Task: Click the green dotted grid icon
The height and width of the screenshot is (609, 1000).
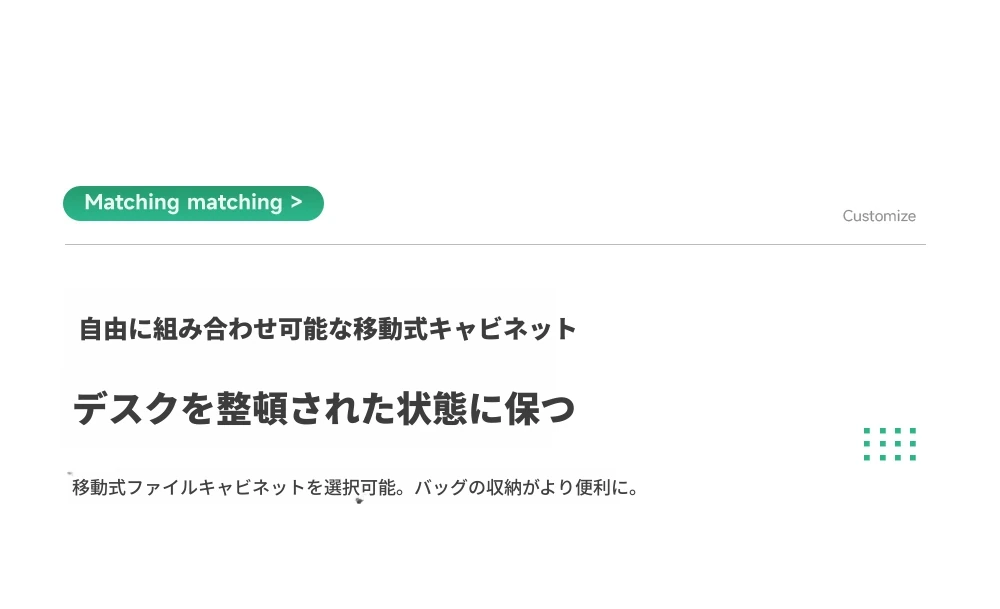Action: pyautogui.click(x=890, y=444)
